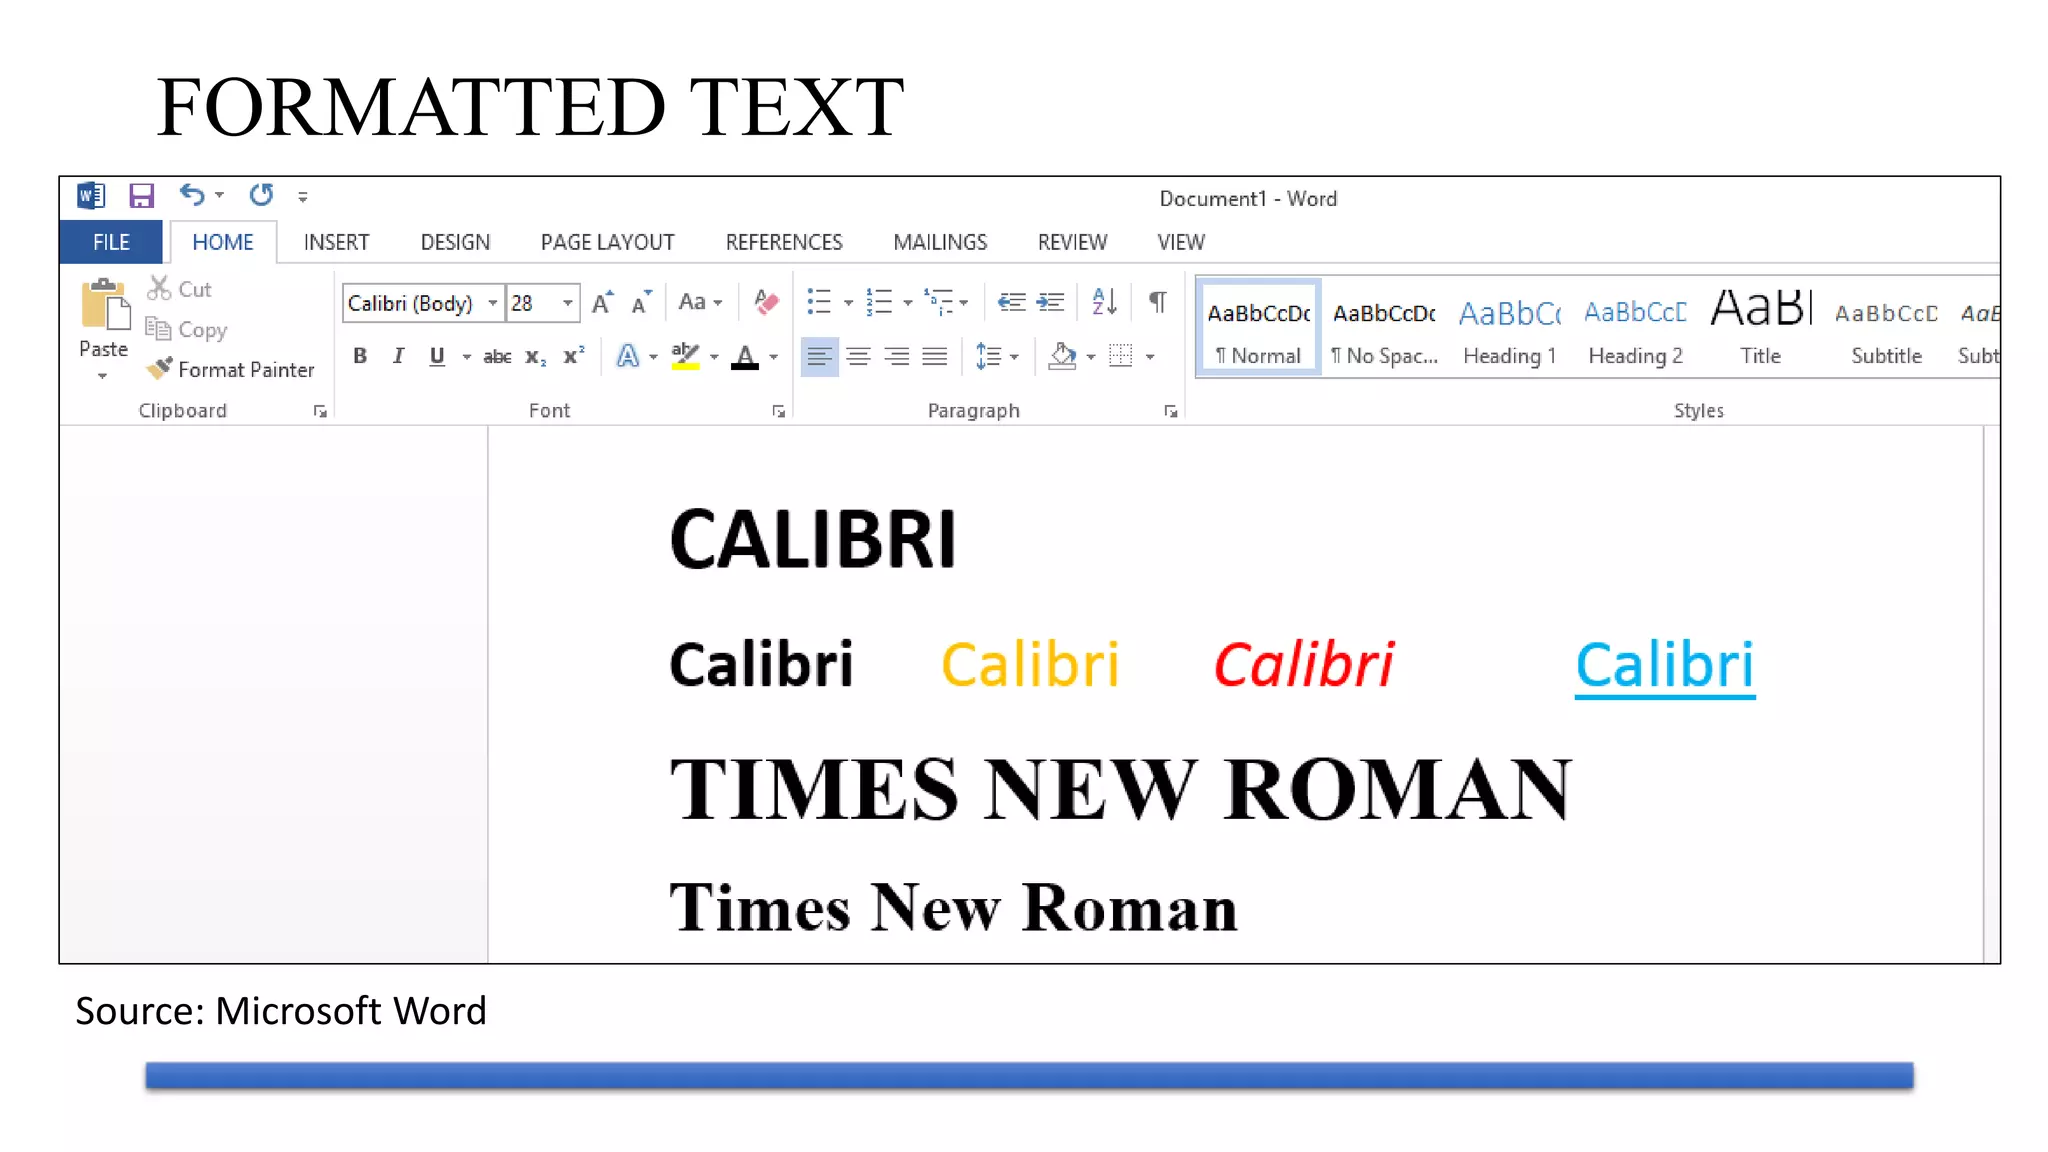Select the HOME tab
Screen dimensions: 2048x1152
point(223,242)
